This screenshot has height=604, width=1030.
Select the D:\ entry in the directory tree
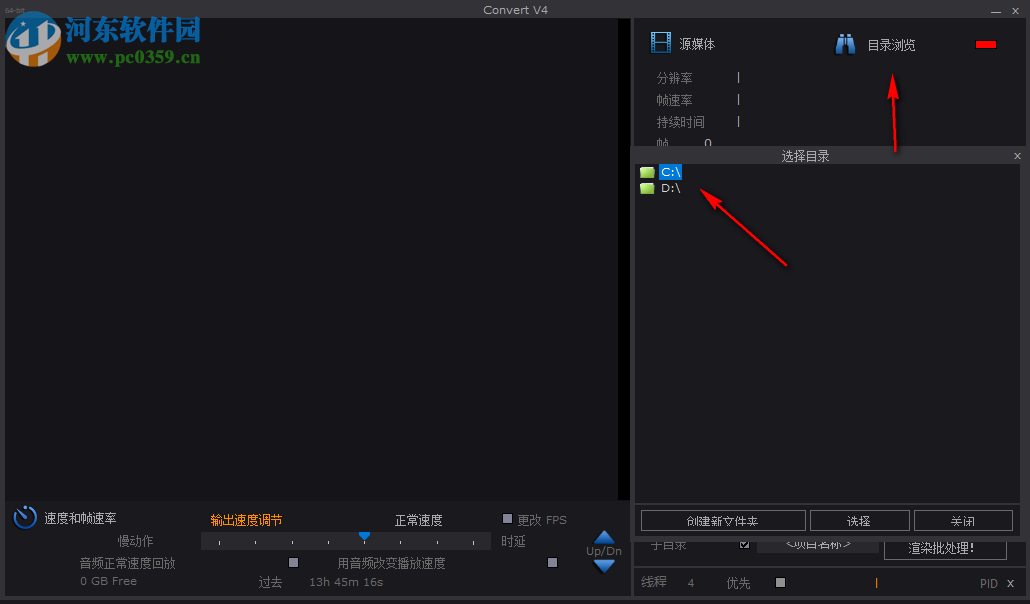[670, 187]
